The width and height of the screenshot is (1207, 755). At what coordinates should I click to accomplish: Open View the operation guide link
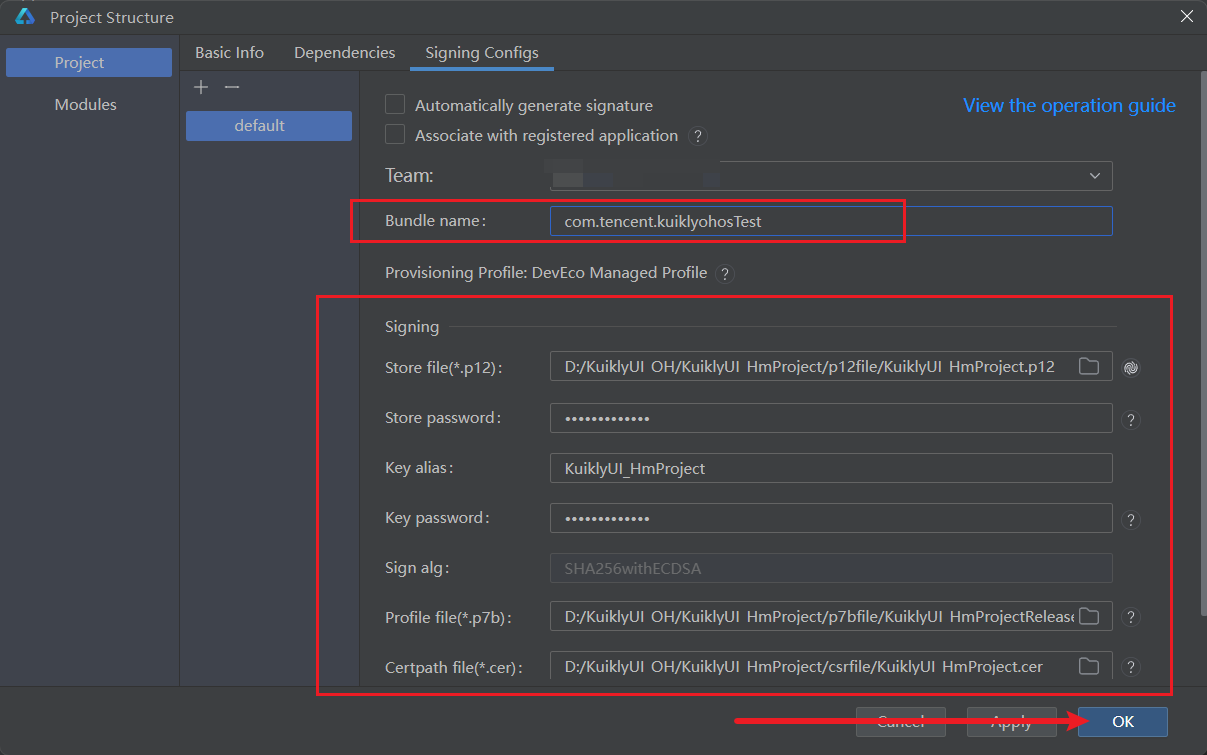pyautogui.click(x=1069, y=105)
